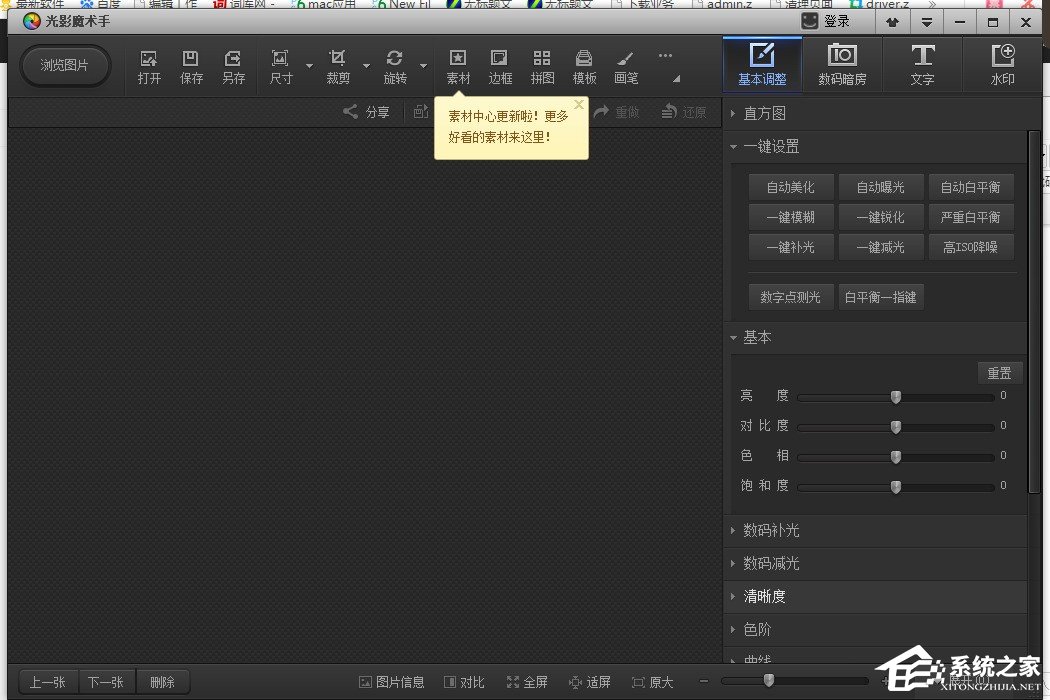Open the 拼图 (Collage) tool
Viewport: 1050px width, 700px height.
542,66
